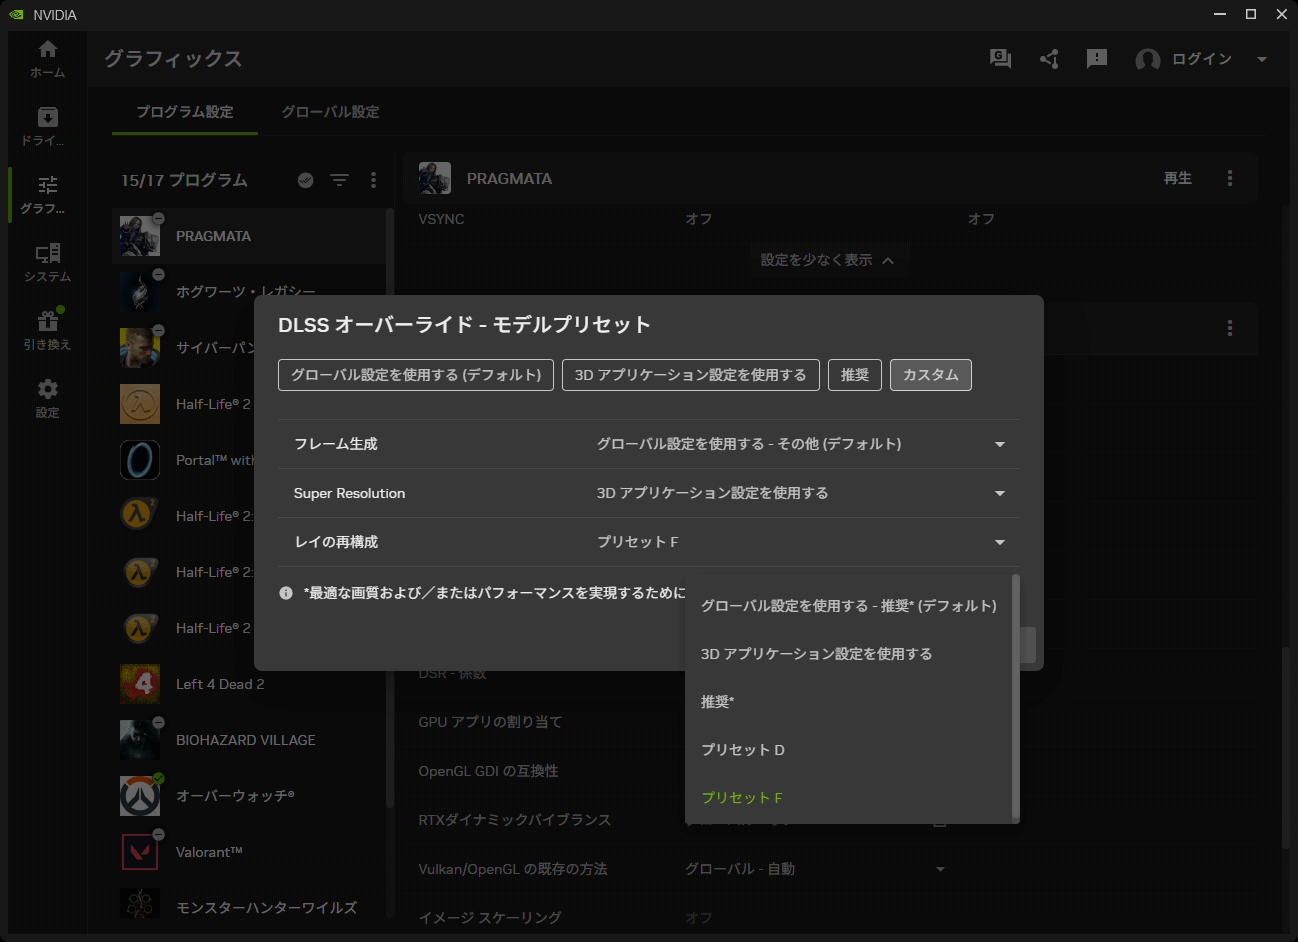Select the BIOHAZARD VILLAGE game icon
The height and width of the screenshot is (942, 1298).
140,740
